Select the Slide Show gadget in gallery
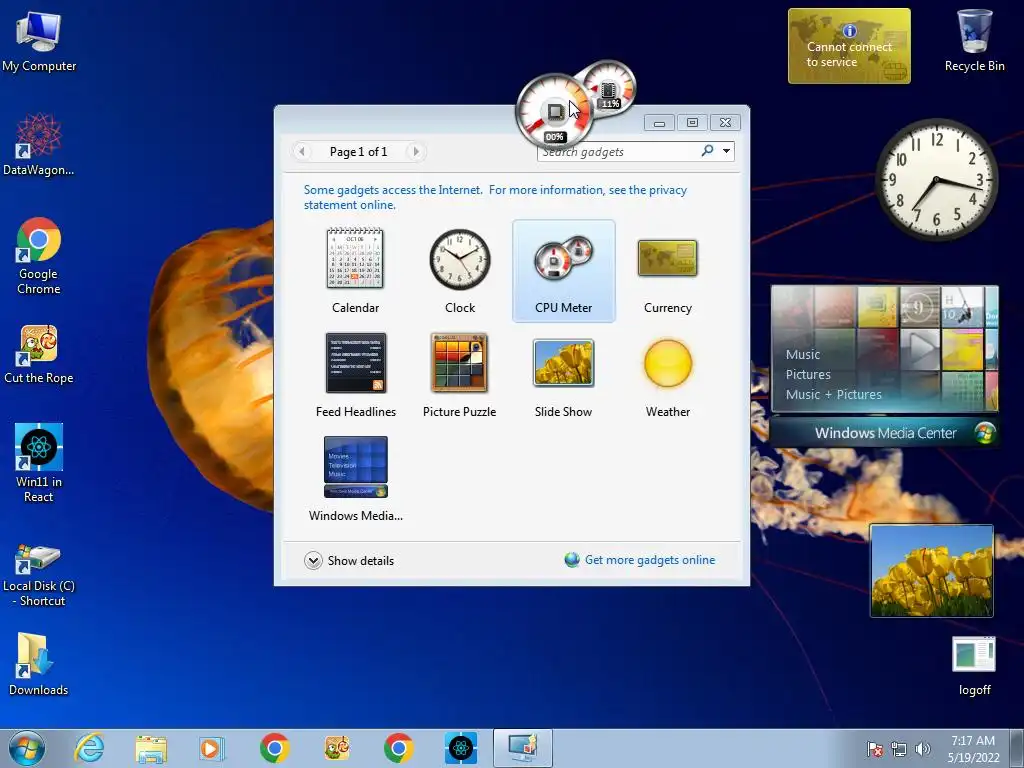This screenshot has height=768, width=1024. click(x=564, y=375)
